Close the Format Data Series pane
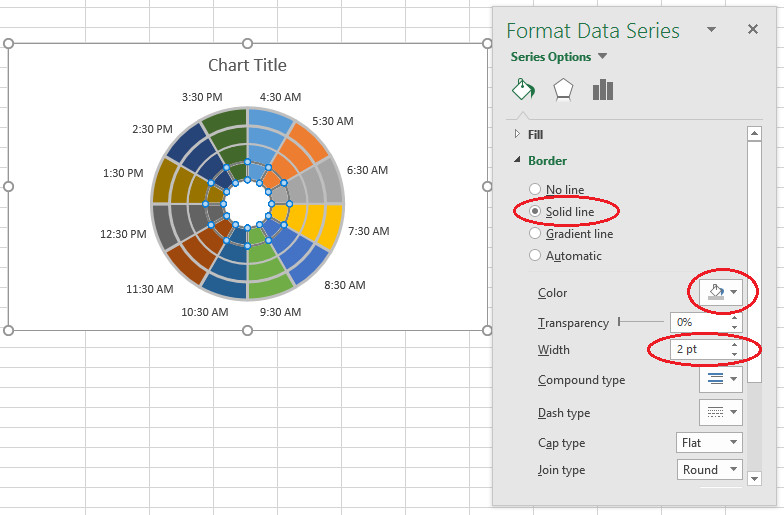This screenshot has height=515, width=784. (753, 30)
